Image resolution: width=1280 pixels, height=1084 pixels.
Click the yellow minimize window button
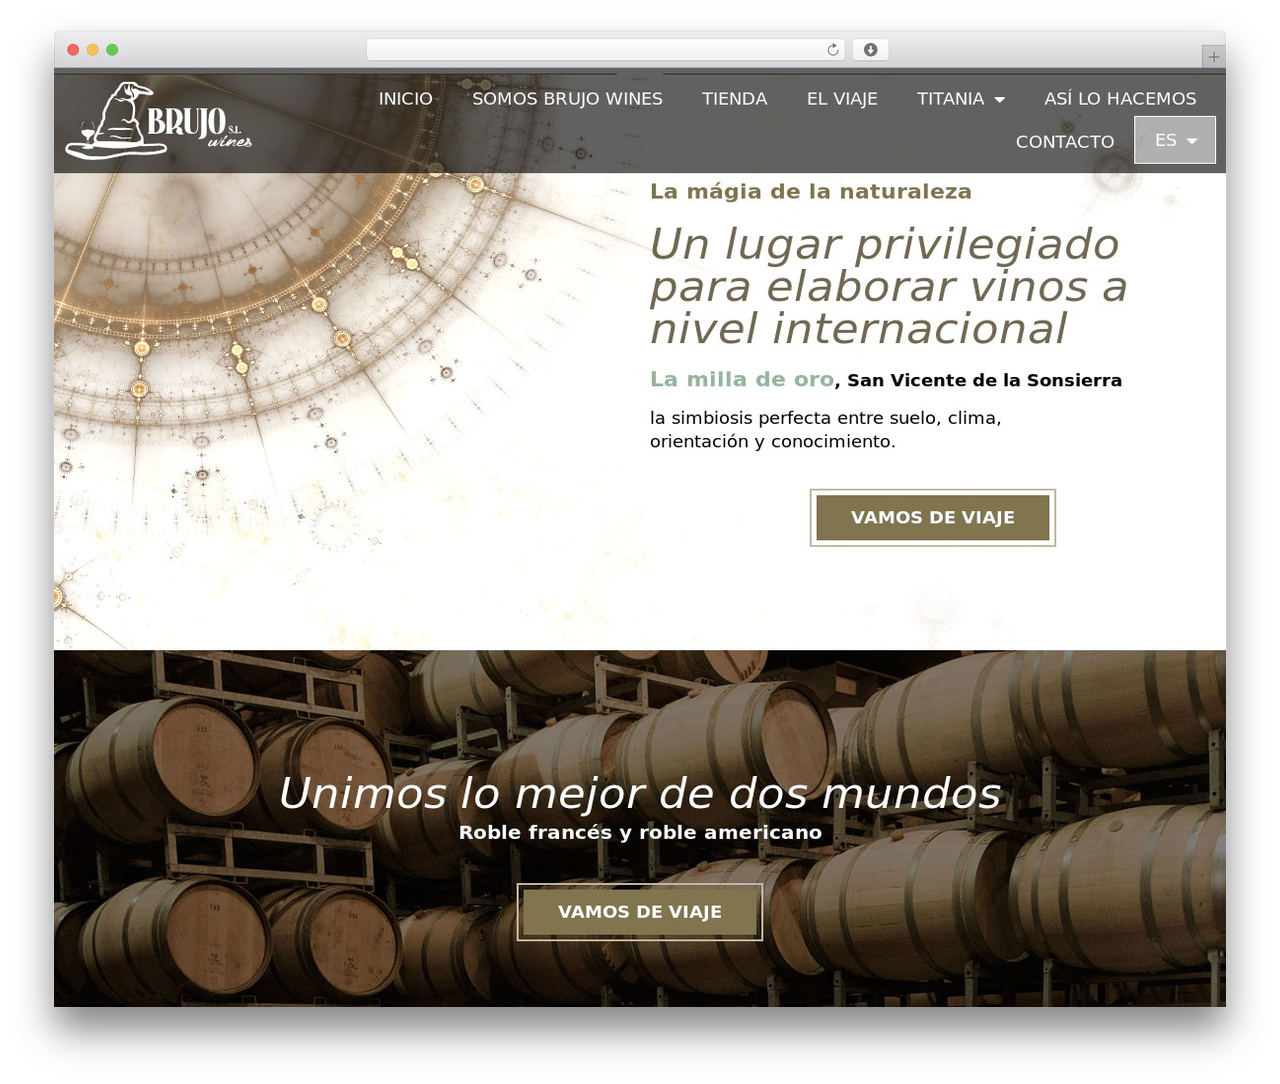[93, 50]
